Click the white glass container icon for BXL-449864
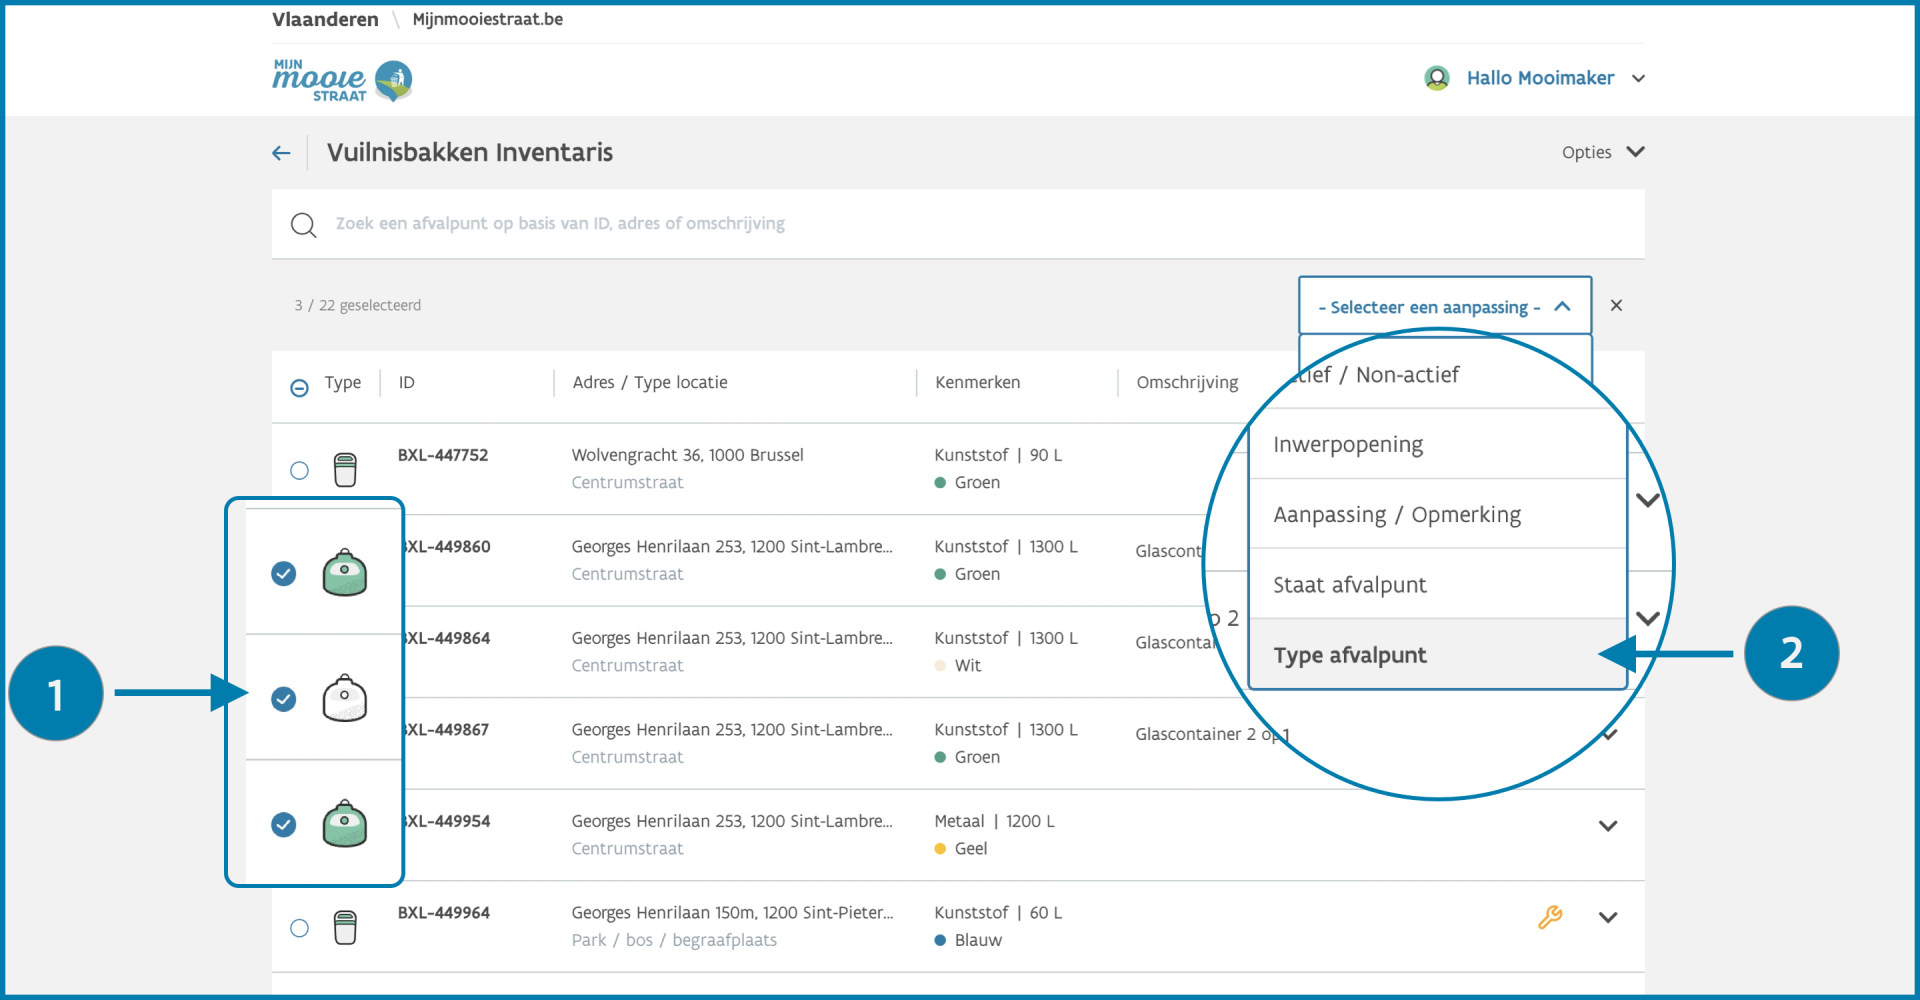This screenshot has width=1920, height=1000. point(345,698)
